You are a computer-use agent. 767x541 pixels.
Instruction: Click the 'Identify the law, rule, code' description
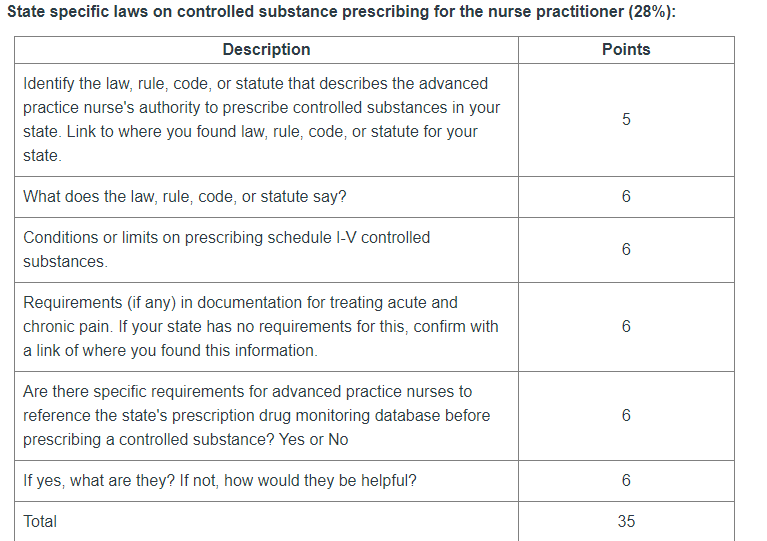point(261,119)
